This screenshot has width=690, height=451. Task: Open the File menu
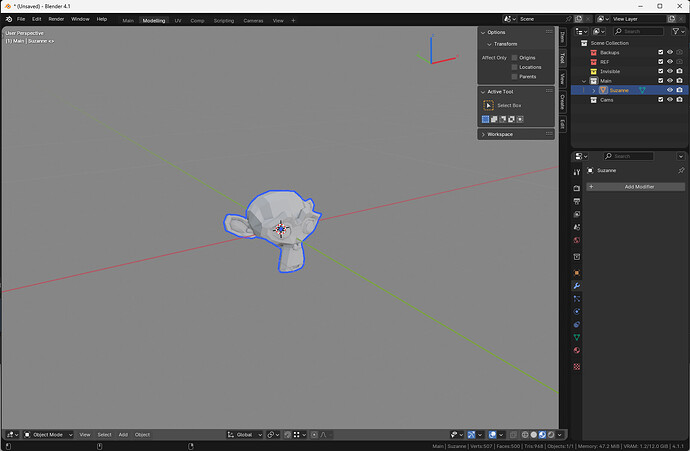point(21,19)
